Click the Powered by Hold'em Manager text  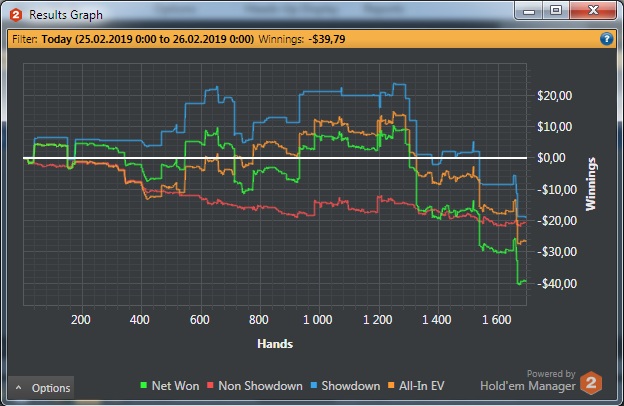[x=528, y=380]
